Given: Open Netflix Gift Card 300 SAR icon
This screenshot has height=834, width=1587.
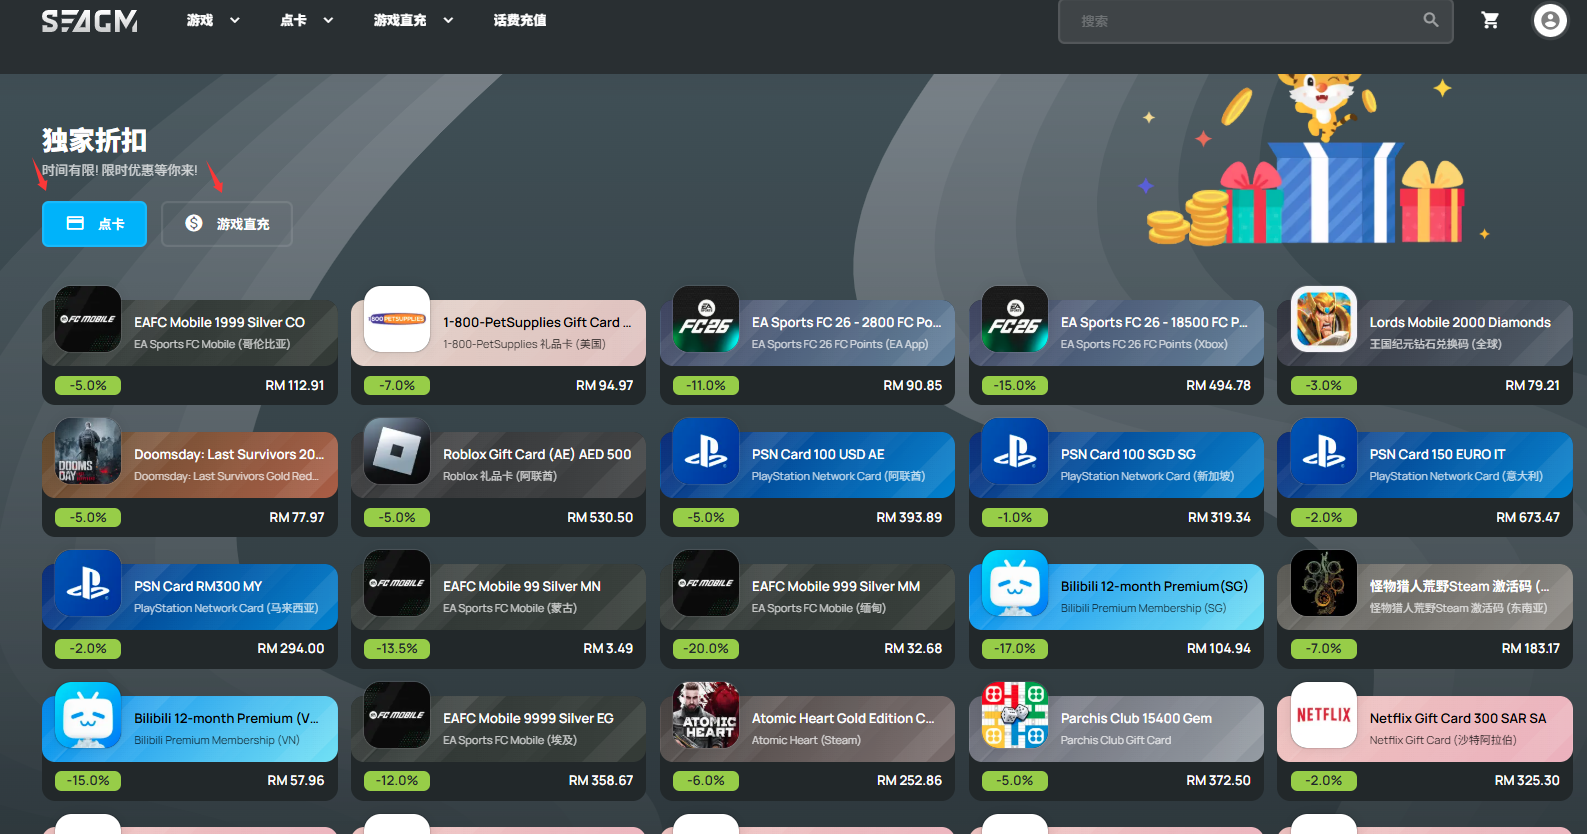Looking at the screenshot, I should pyautogui.click(x=1324, y=715).
